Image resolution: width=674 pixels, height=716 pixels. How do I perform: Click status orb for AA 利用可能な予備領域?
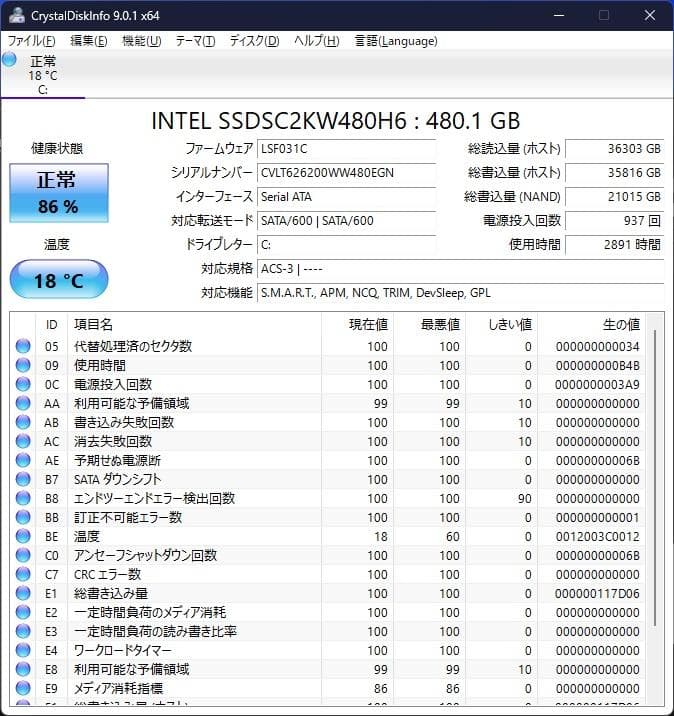(x=23, y=404)
